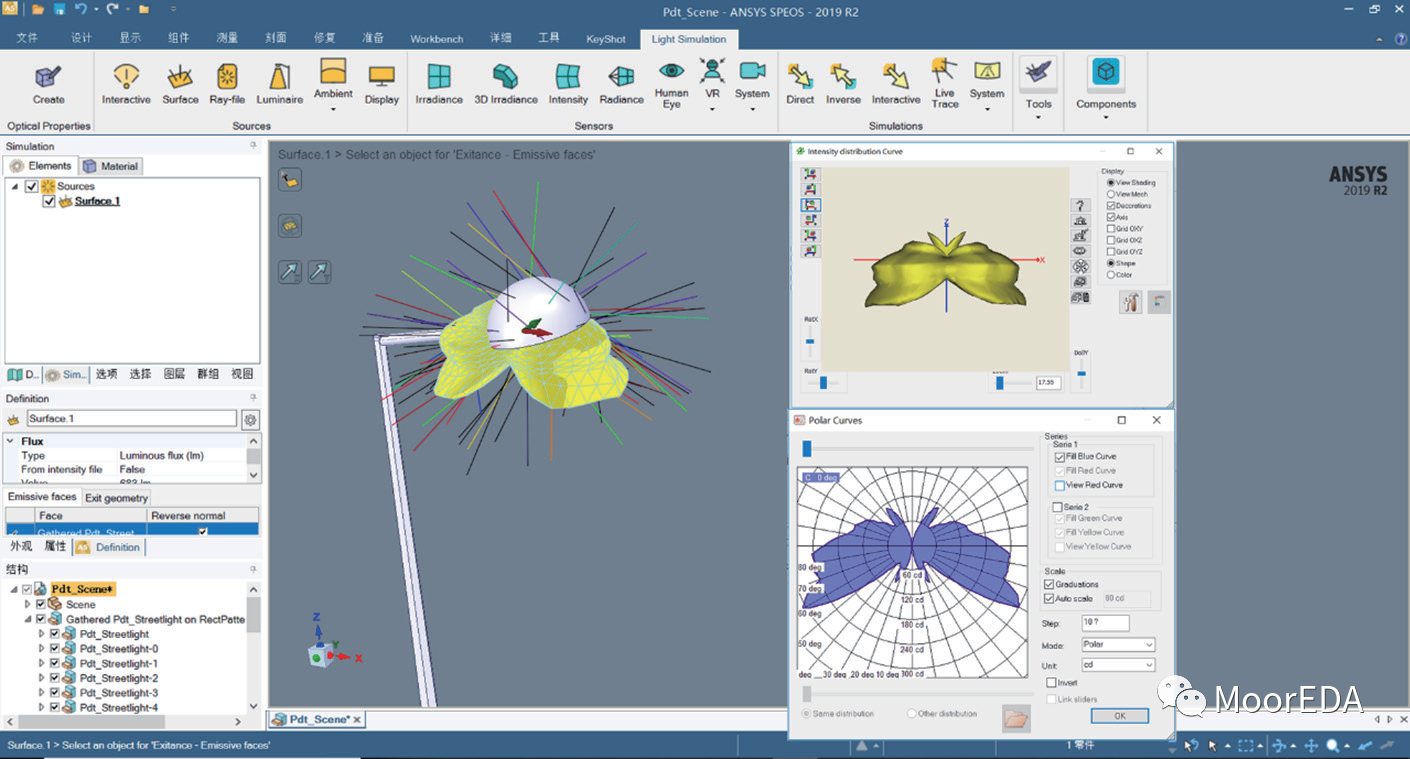Open the KeyShot ribbon tab
This screenshot has height=759, width=1410.
click(x=606, y=39)
